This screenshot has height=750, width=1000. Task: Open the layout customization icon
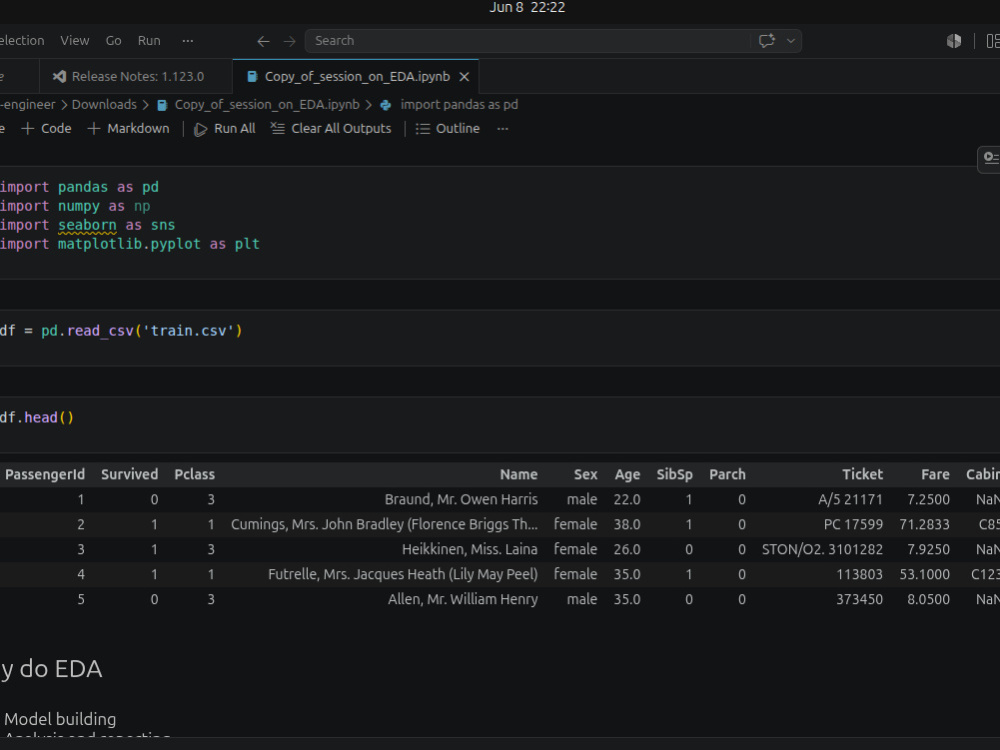click(x=992, y=41)
